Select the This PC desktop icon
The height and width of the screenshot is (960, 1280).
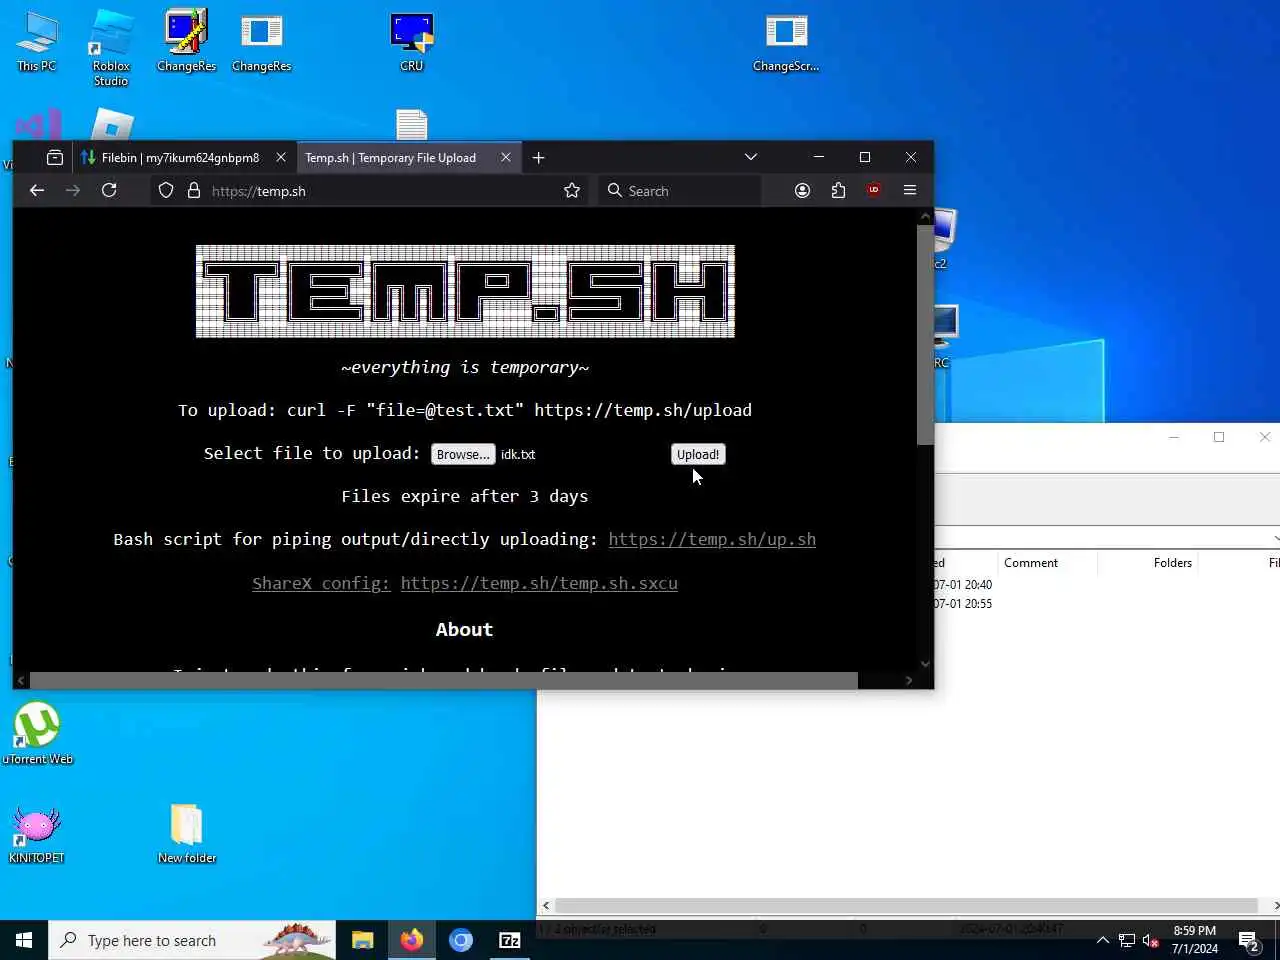[37, 42]
